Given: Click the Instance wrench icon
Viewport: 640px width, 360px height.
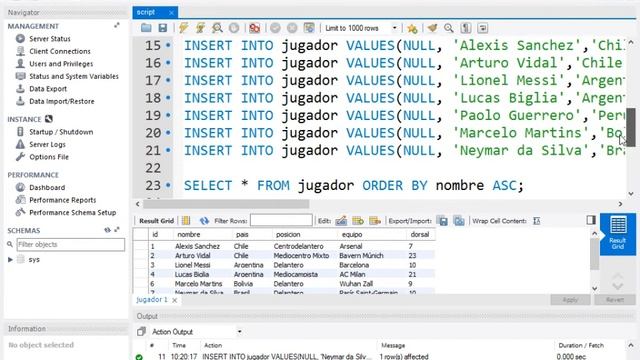Looking at the screenshot, I should coord(49,119).
